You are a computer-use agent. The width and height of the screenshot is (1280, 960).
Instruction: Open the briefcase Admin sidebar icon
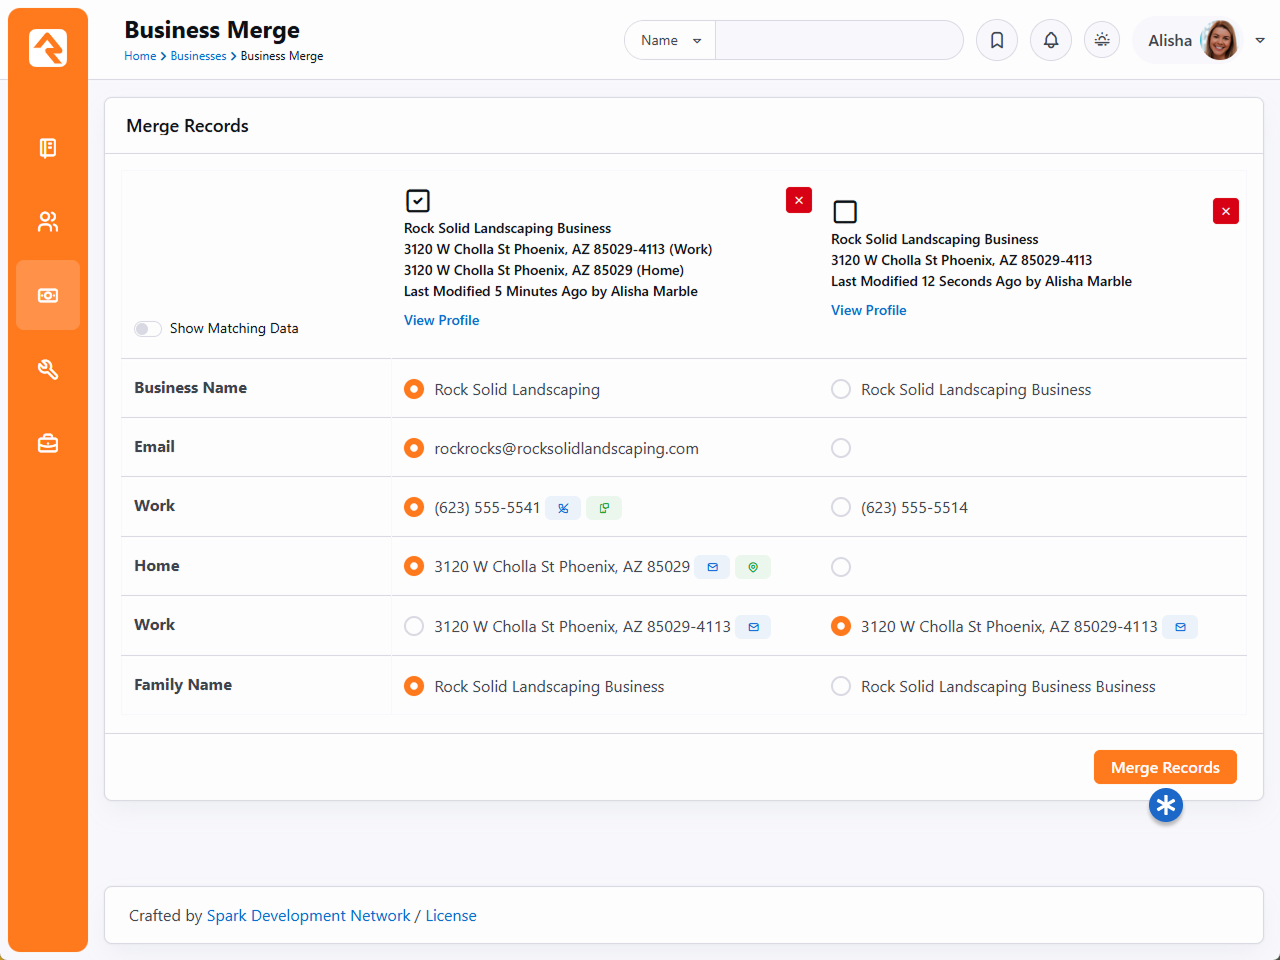pos(48,443)
